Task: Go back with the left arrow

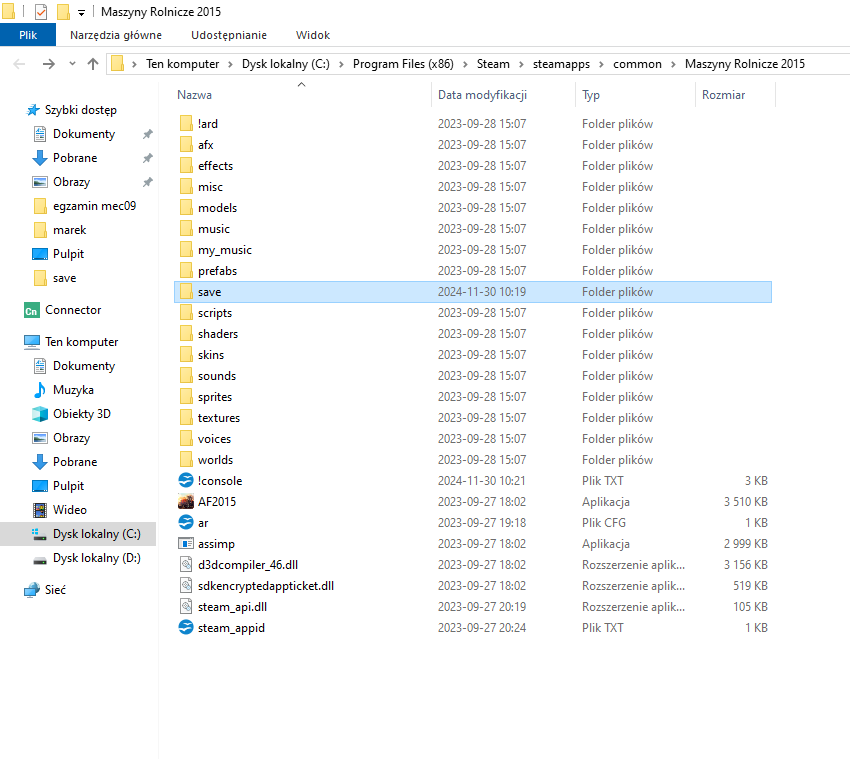Action: click(19, 64)
